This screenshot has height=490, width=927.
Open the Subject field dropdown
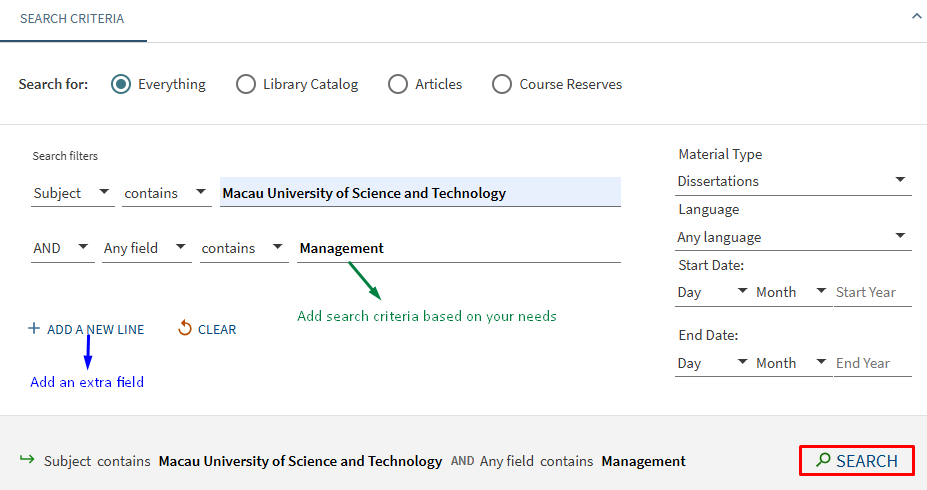click(x=73, y=193)
